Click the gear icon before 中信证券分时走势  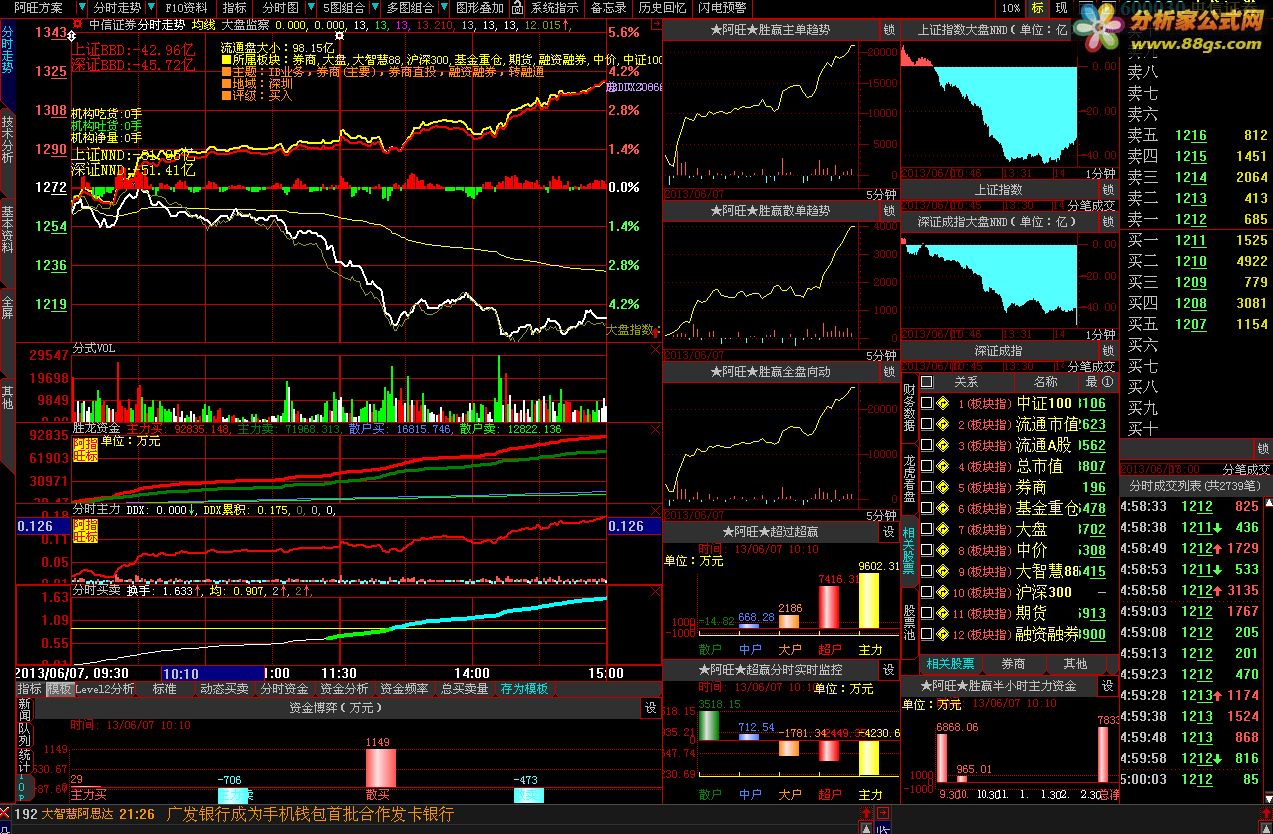77,23
